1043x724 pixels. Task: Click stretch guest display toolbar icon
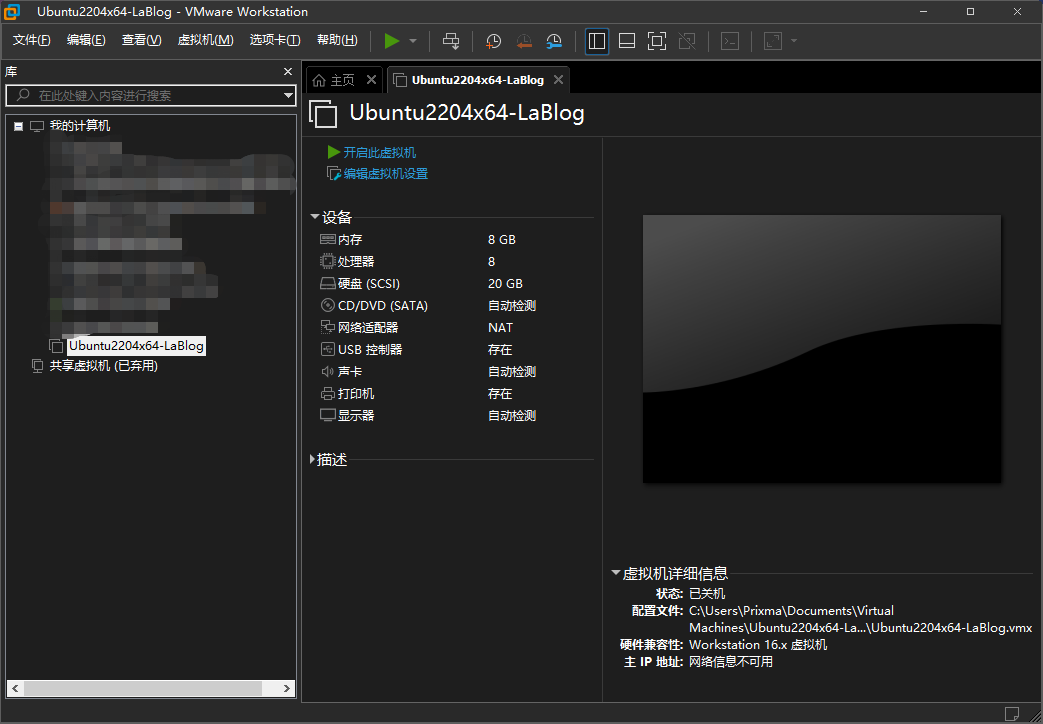pos(773,41)
